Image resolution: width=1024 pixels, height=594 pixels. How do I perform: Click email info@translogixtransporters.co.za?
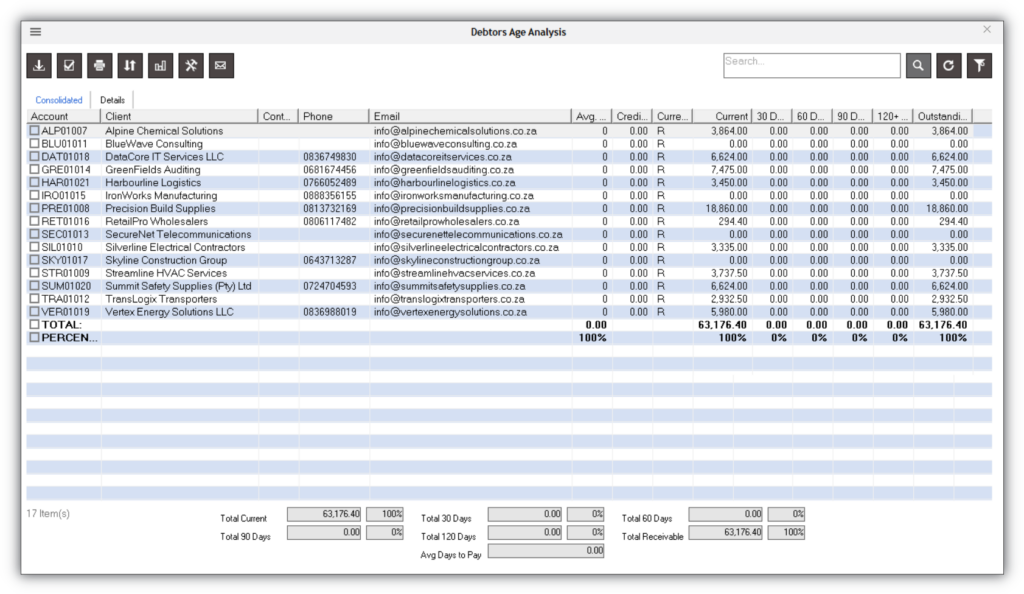449,299
